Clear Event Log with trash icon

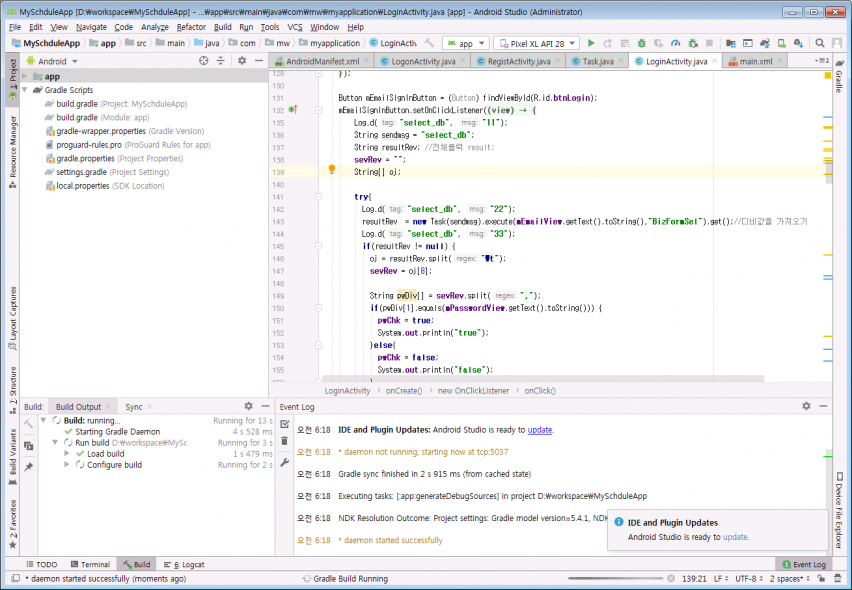[284, 441]
